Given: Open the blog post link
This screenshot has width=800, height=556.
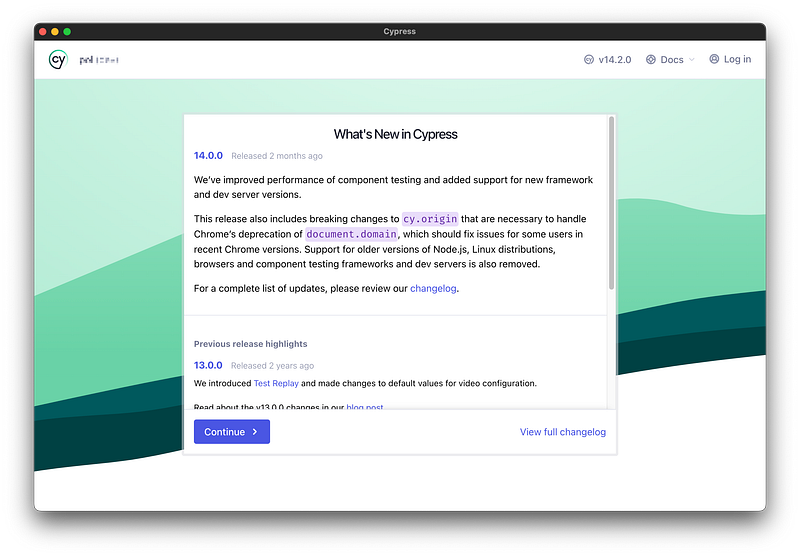Looking at the screenshot, I should 365,407.
